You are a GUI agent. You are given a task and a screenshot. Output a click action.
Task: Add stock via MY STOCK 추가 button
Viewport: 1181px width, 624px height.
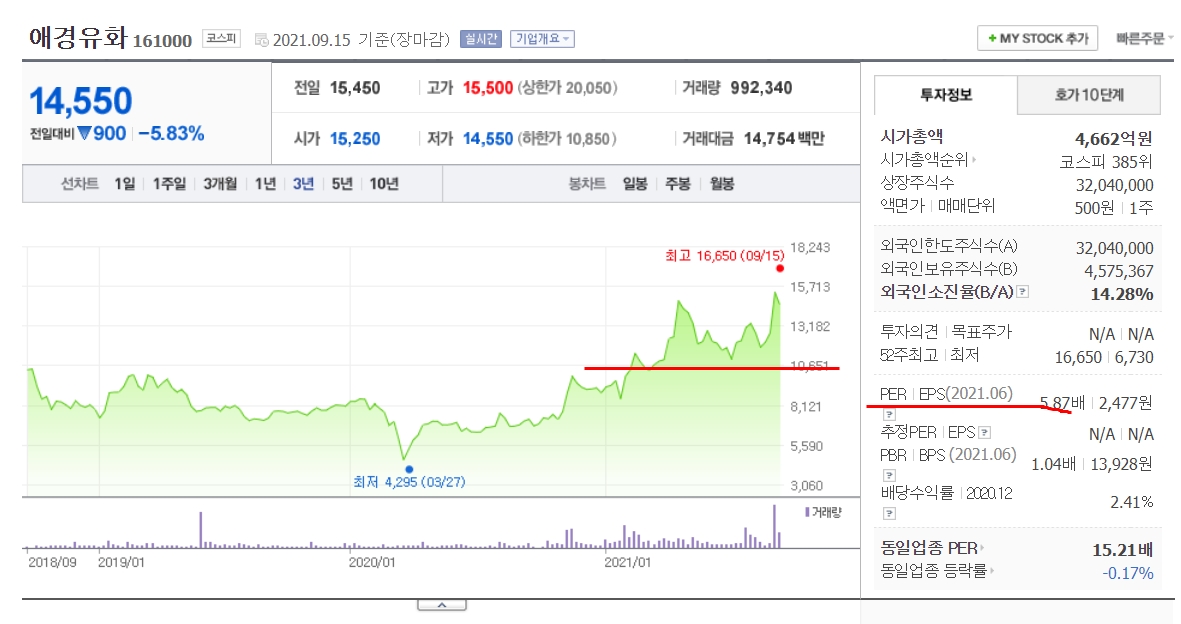point(1037,38)
